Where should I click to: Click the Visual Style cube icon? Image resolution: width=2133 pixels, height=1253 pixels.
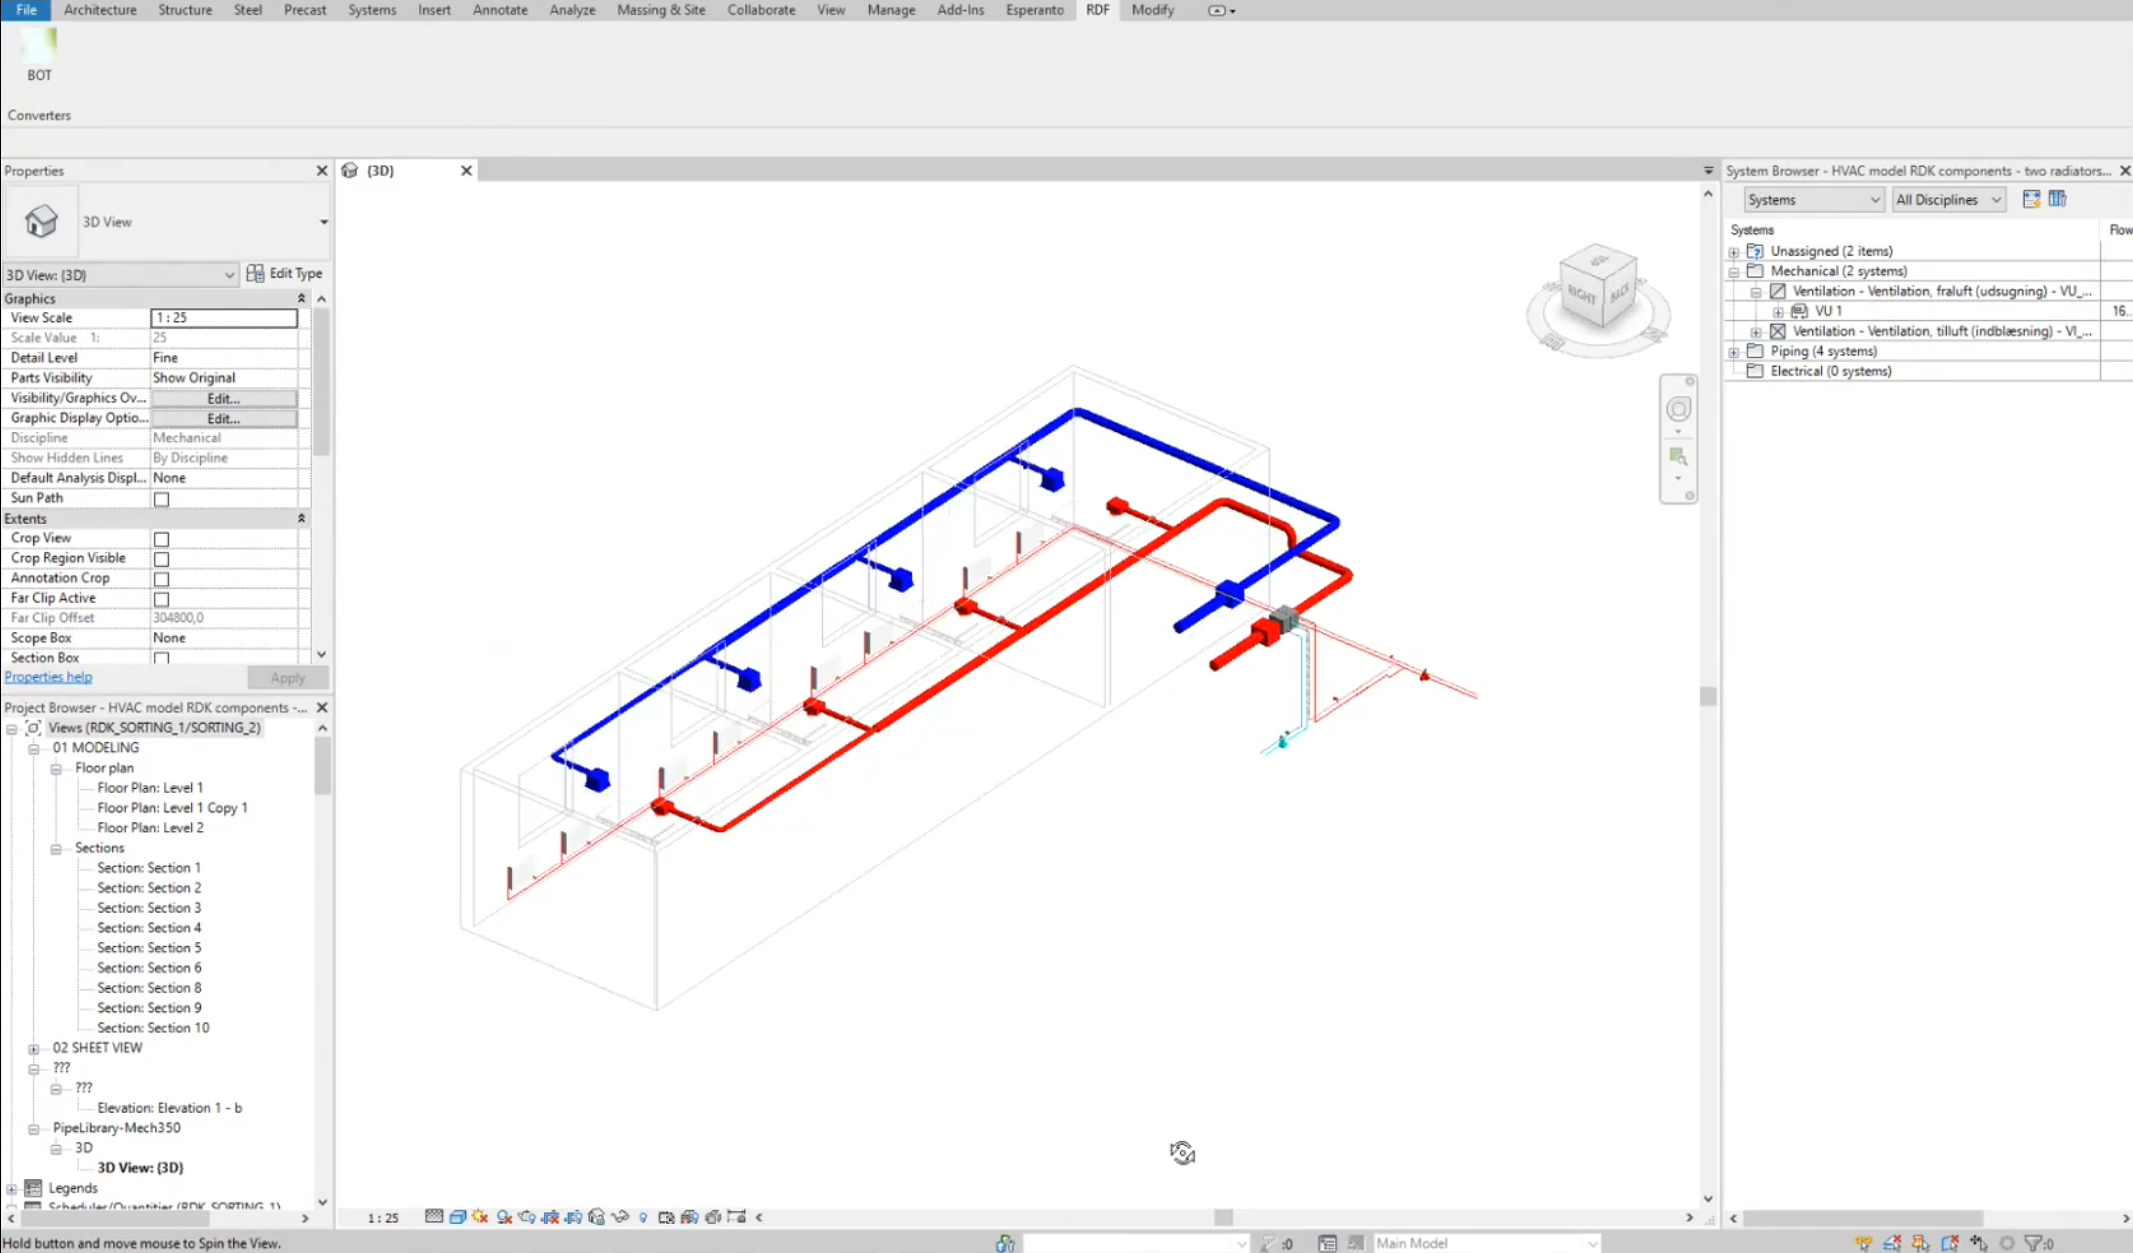point(458,1217)
